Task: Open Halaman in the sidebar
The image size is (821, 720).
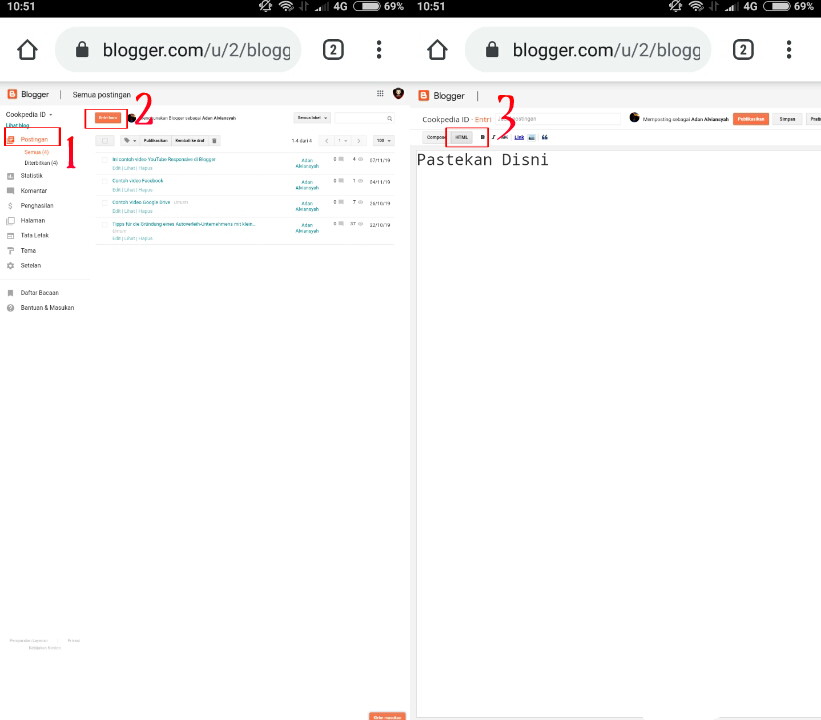Action: (x=26, y=220)
